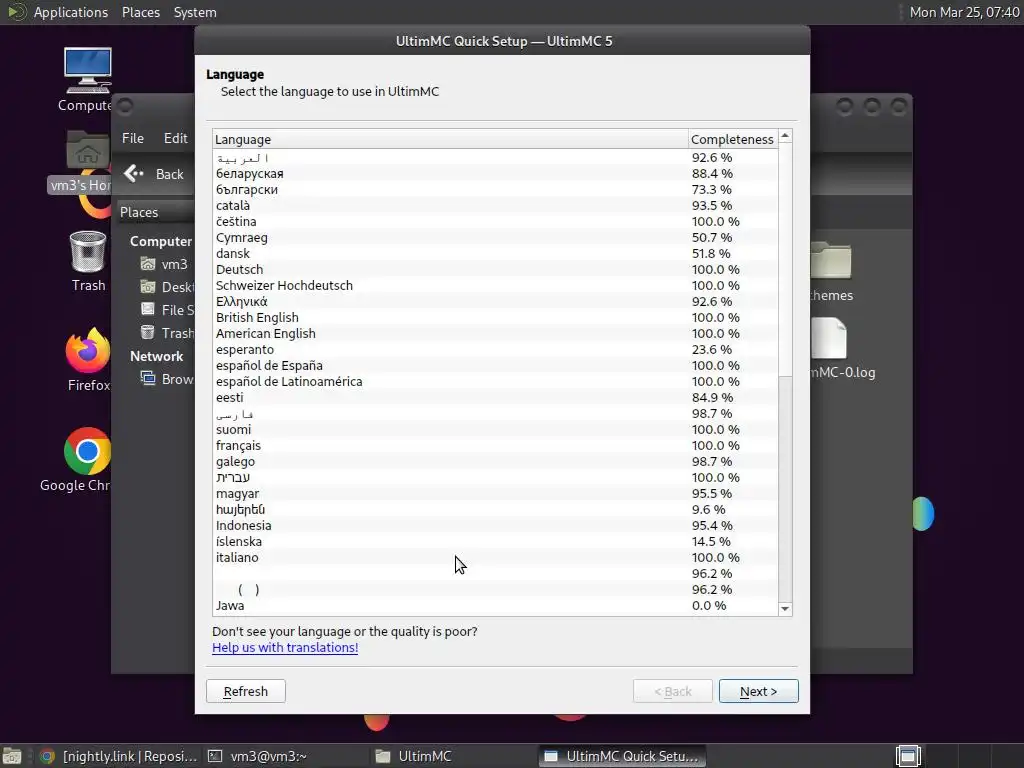
Task: Click the Back button in file manager
Action: [x=154, y=174]
